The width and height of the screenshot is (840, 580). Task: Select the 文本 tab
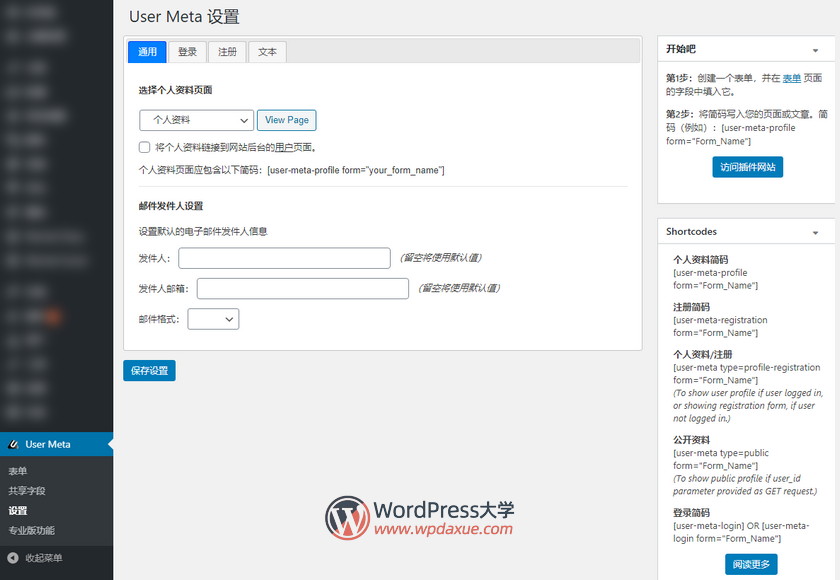point(267,52)
